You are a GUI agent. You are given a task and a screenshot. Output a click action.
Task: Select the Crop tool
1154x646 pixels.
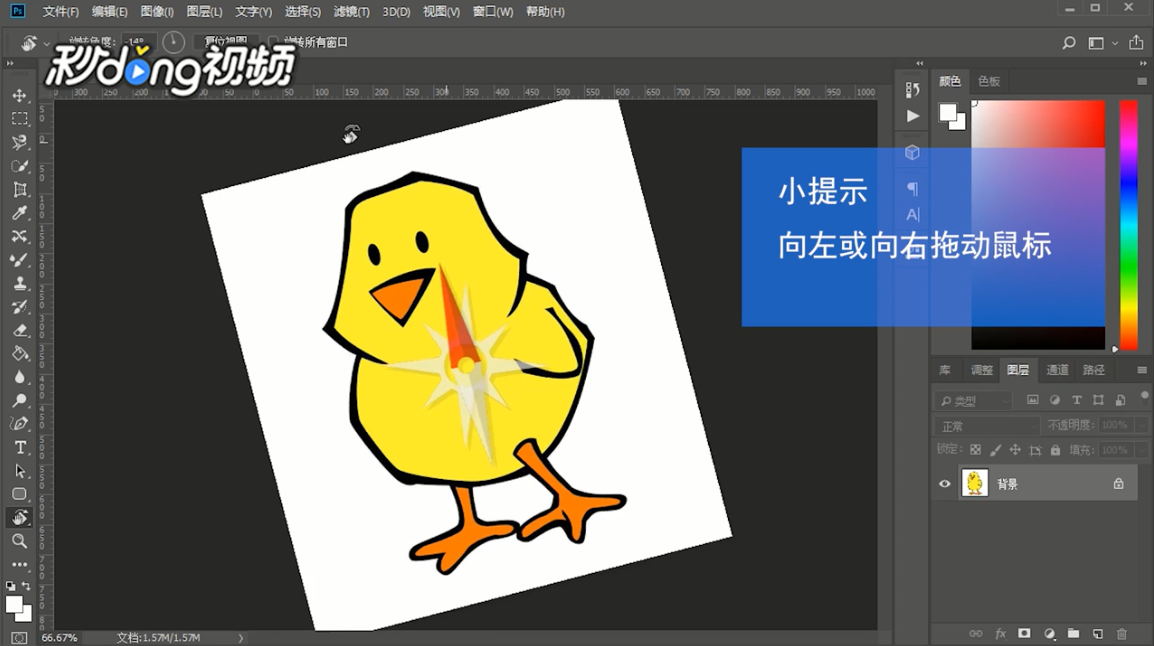(x=20, y=190)
